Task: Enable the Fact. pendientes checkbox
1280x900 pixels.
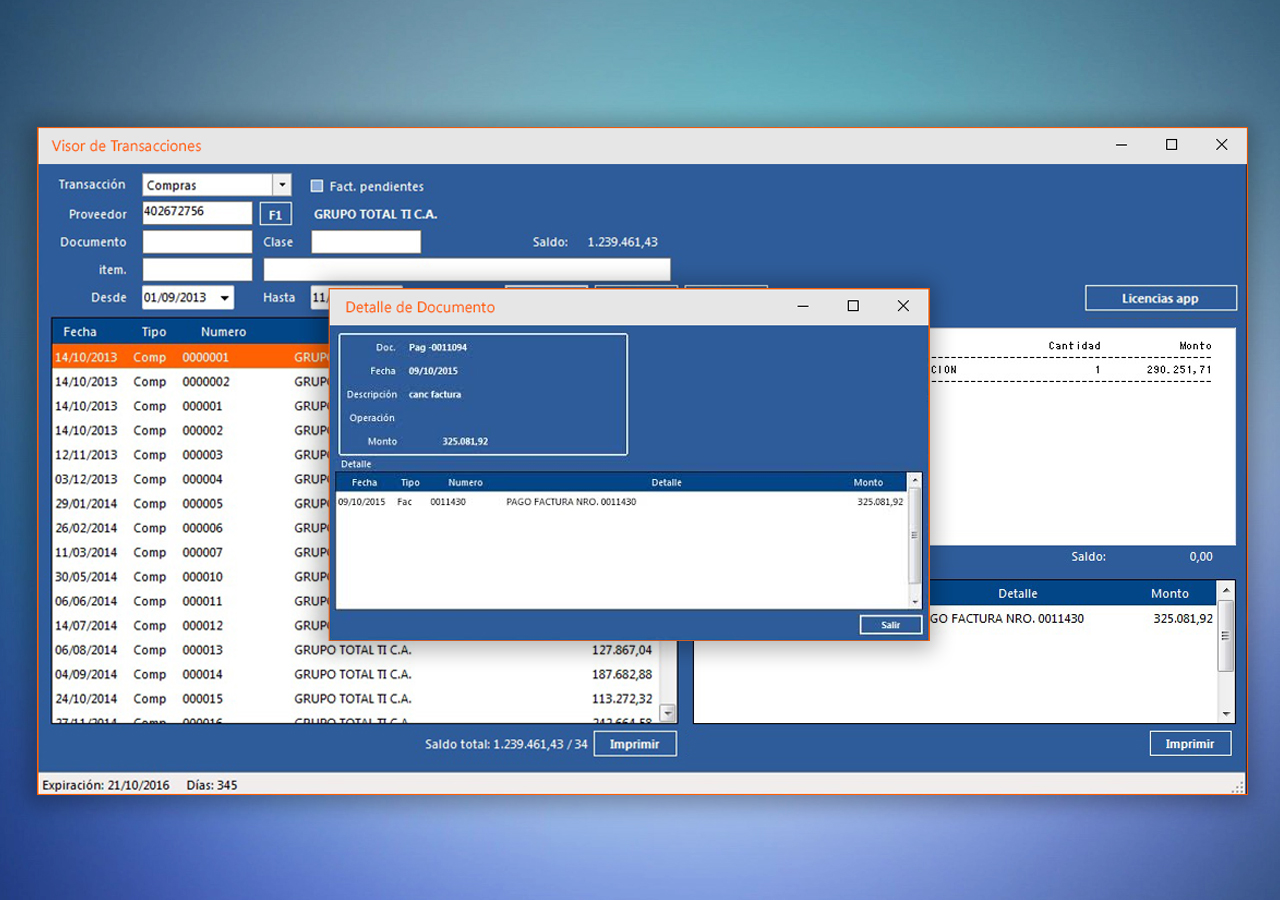Action: click(317, 186)
